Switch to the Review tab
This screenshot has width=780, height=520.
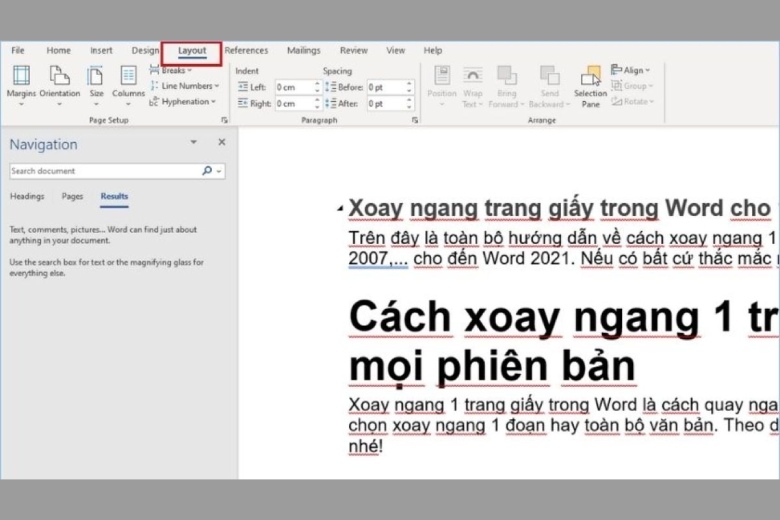(x=354, y=50)
